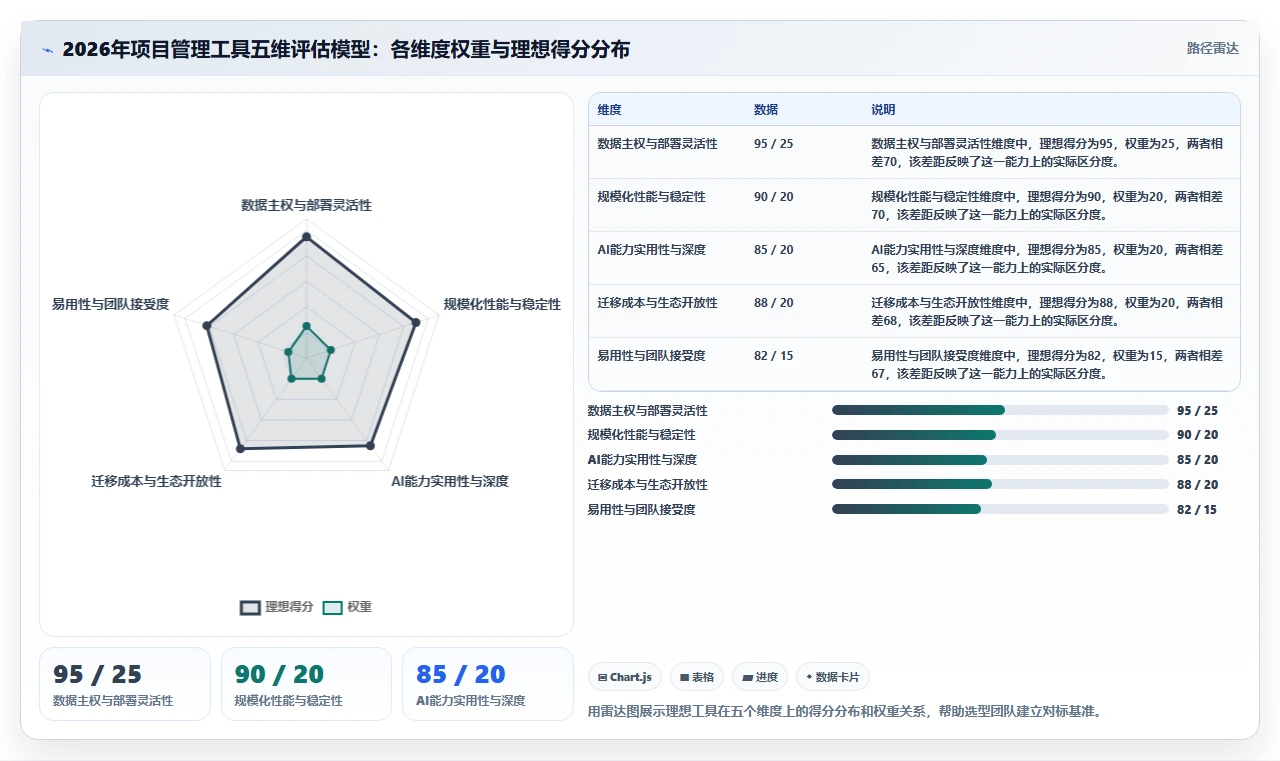1280x761 pixels.
Task: Click table cell value 82 / 15
Action: pos(773,356)
